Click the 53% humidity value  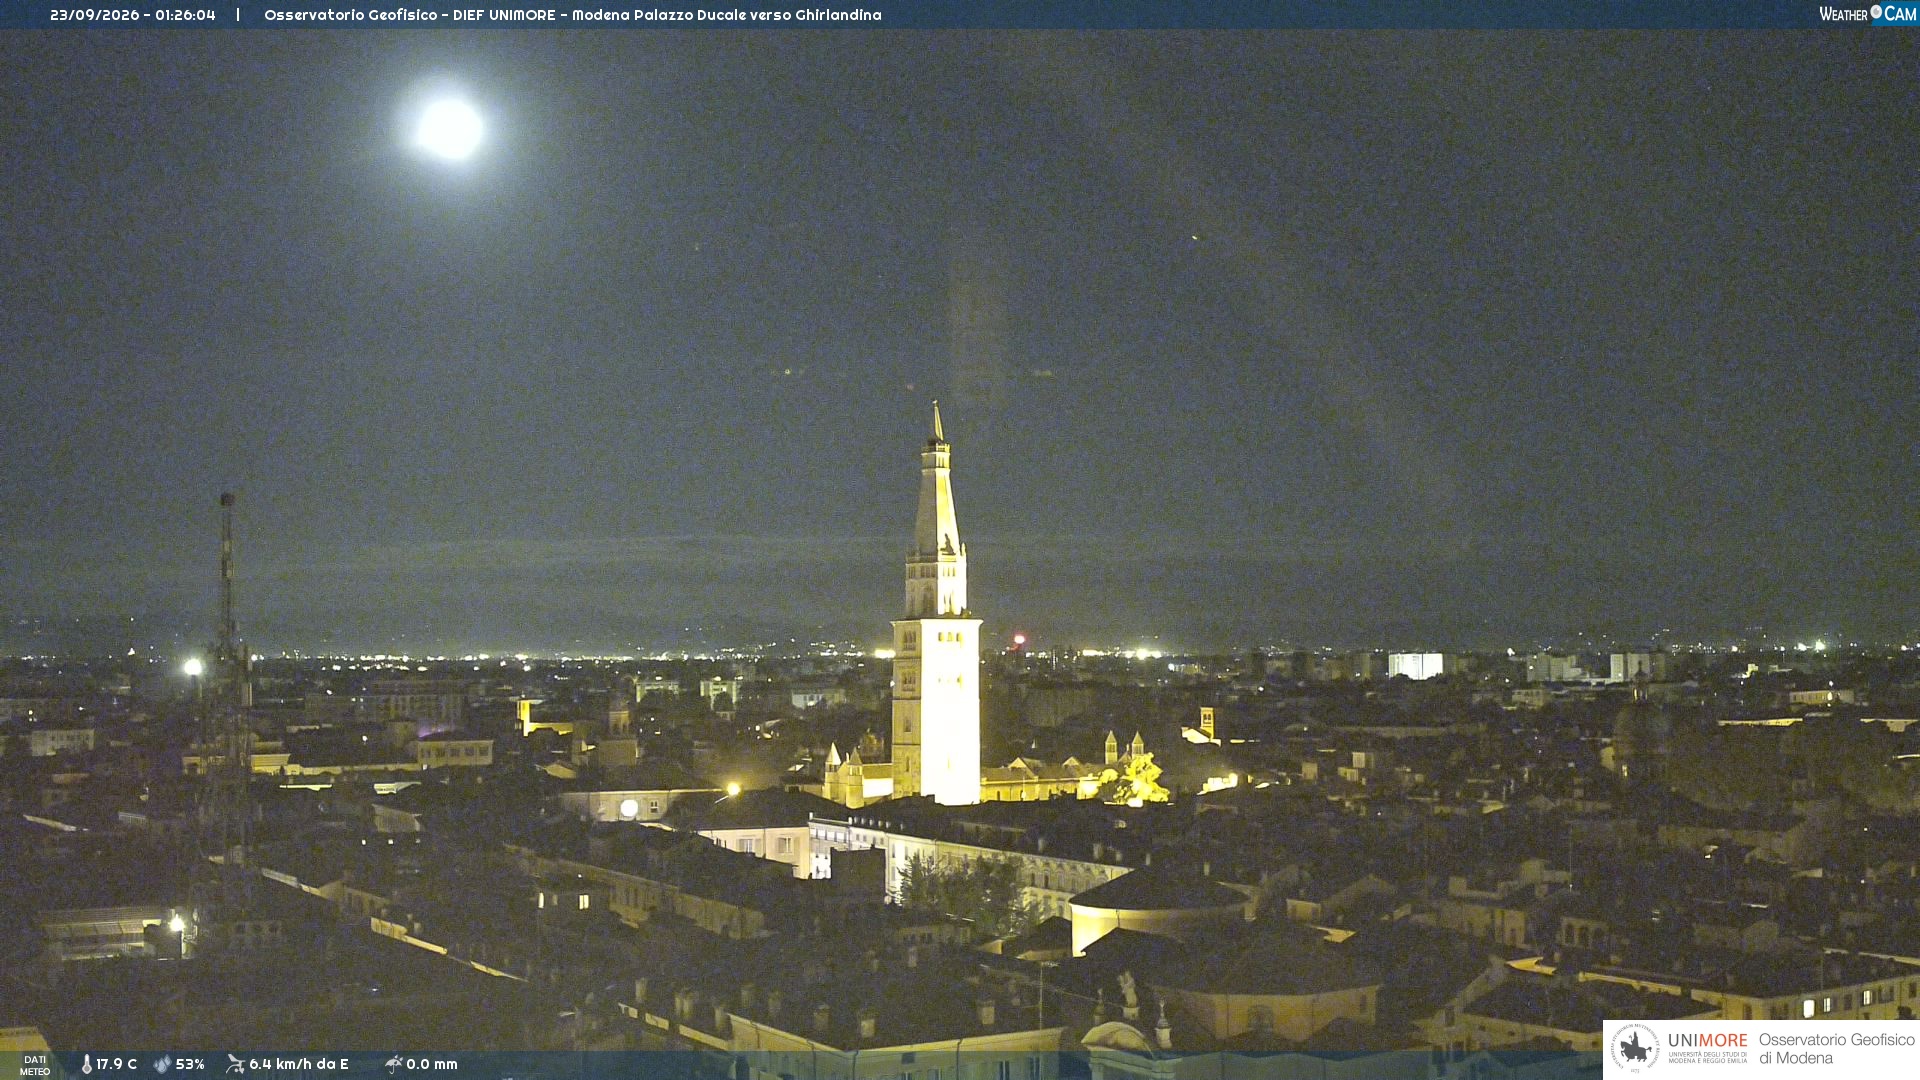(x=190, y=1064)
